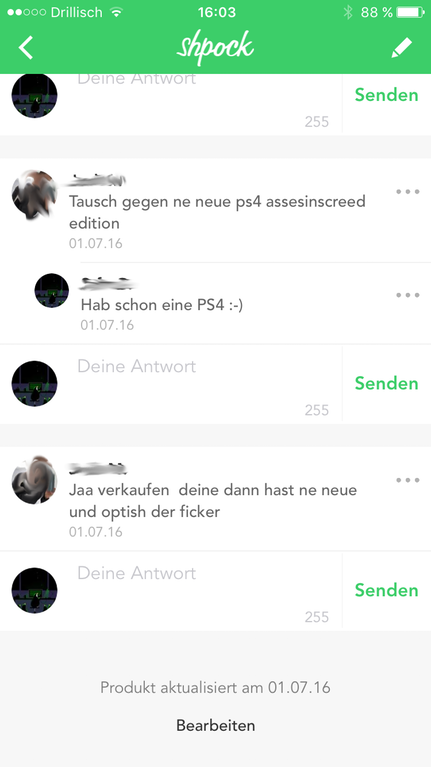Tap avatar beside 'Hab schon eine PS4'
Image resolution: width=431 pixels, height=767 pixels.
click(51, 291)
